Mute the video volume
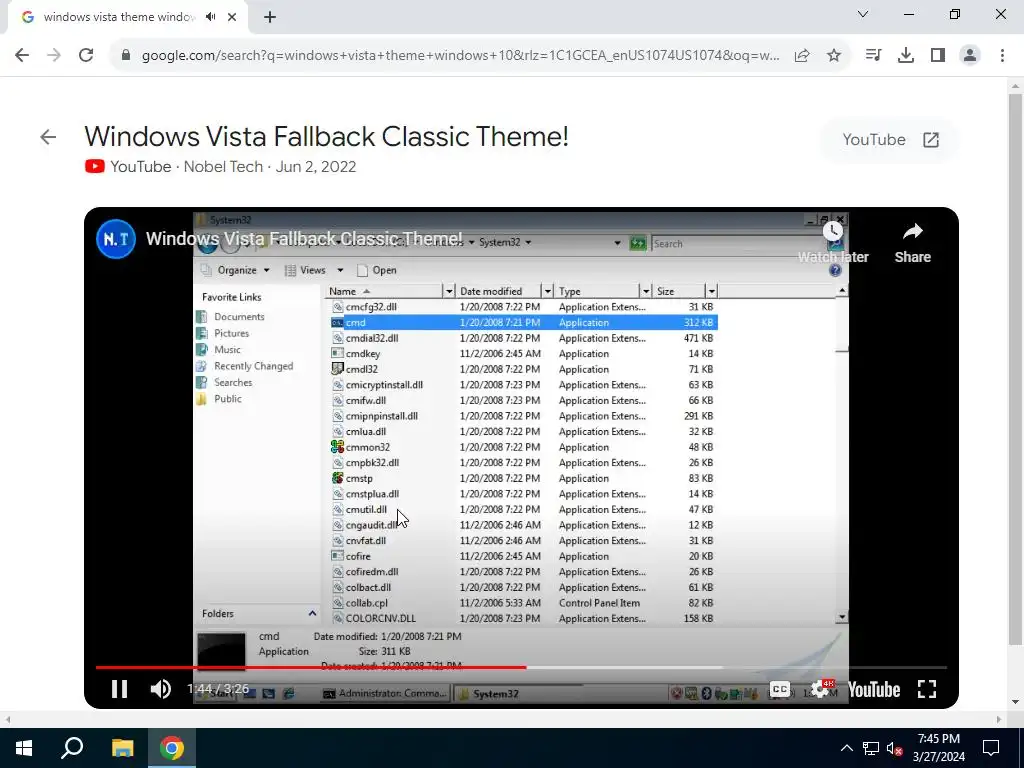The width and height of the screenshot is (1024, 768). 161,689
